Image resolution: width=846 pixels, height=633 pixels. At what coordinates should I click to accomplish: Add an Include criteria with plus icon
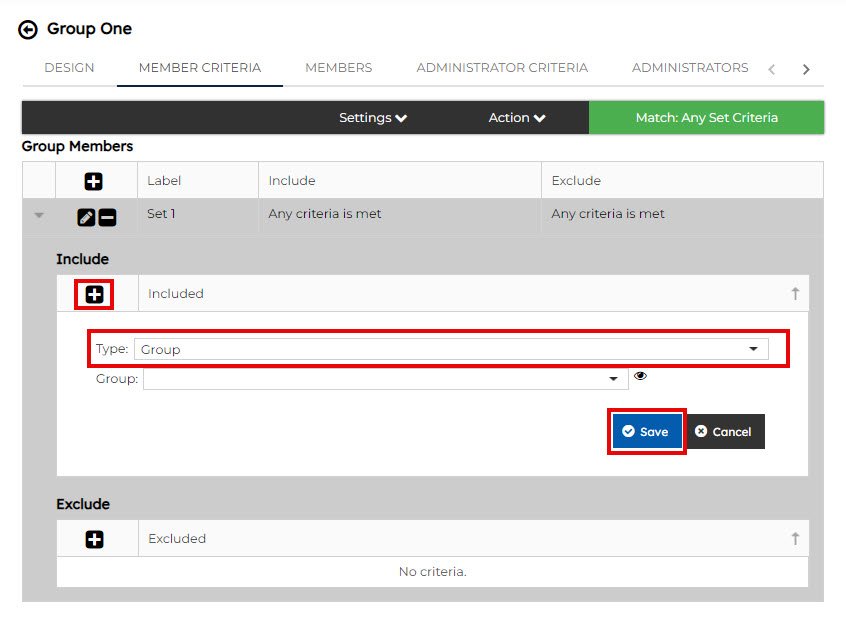[95, 294]
